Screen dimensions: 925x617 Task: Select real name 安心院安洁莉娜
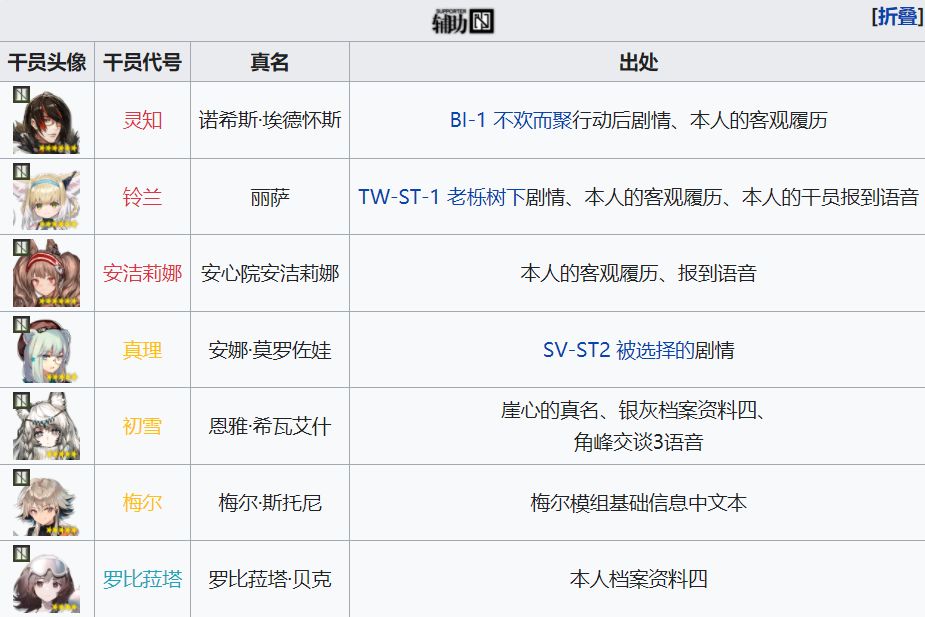[x=270, y=274]
